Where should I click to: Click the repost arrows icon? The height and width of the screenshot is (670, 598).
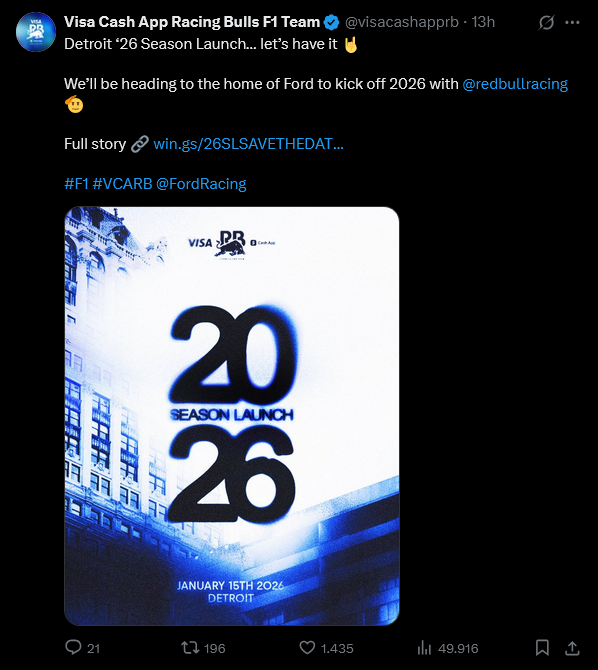[190, 648]
